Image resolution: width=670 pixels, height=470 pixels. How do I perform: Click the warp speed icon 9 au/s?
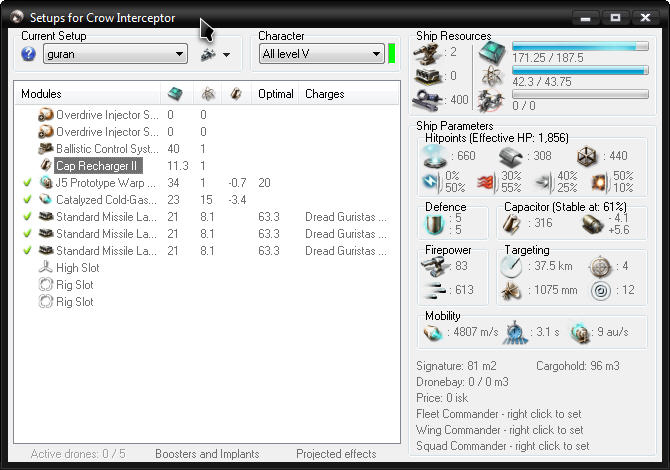click(580, 332)
